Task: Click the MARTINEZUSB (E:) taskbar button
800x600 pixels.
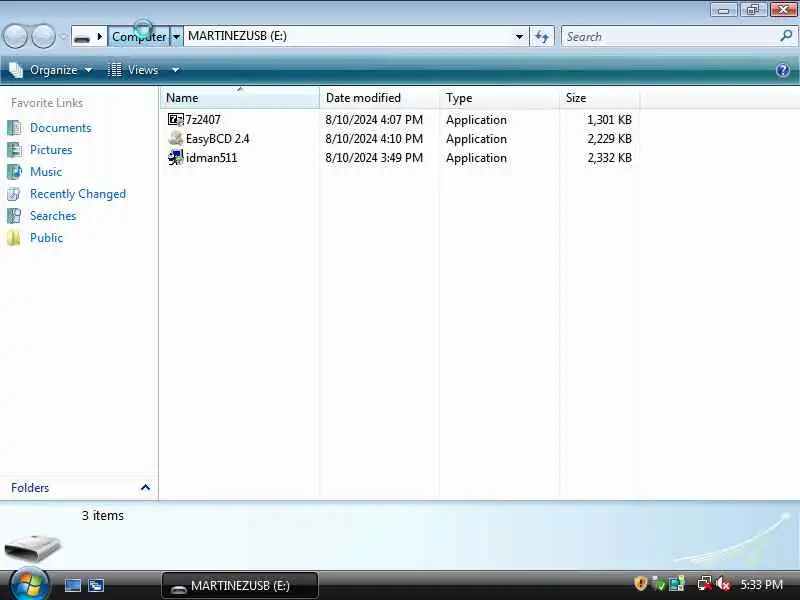Action: [x=240, y=586]
